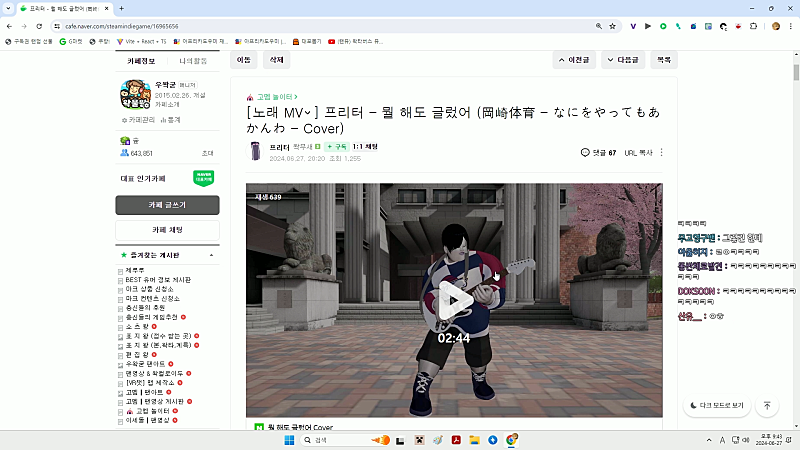This screenshot has width=800, height=450.
Task: Start a 1:1 채팅 with the author
Action: tap(365, 146)
